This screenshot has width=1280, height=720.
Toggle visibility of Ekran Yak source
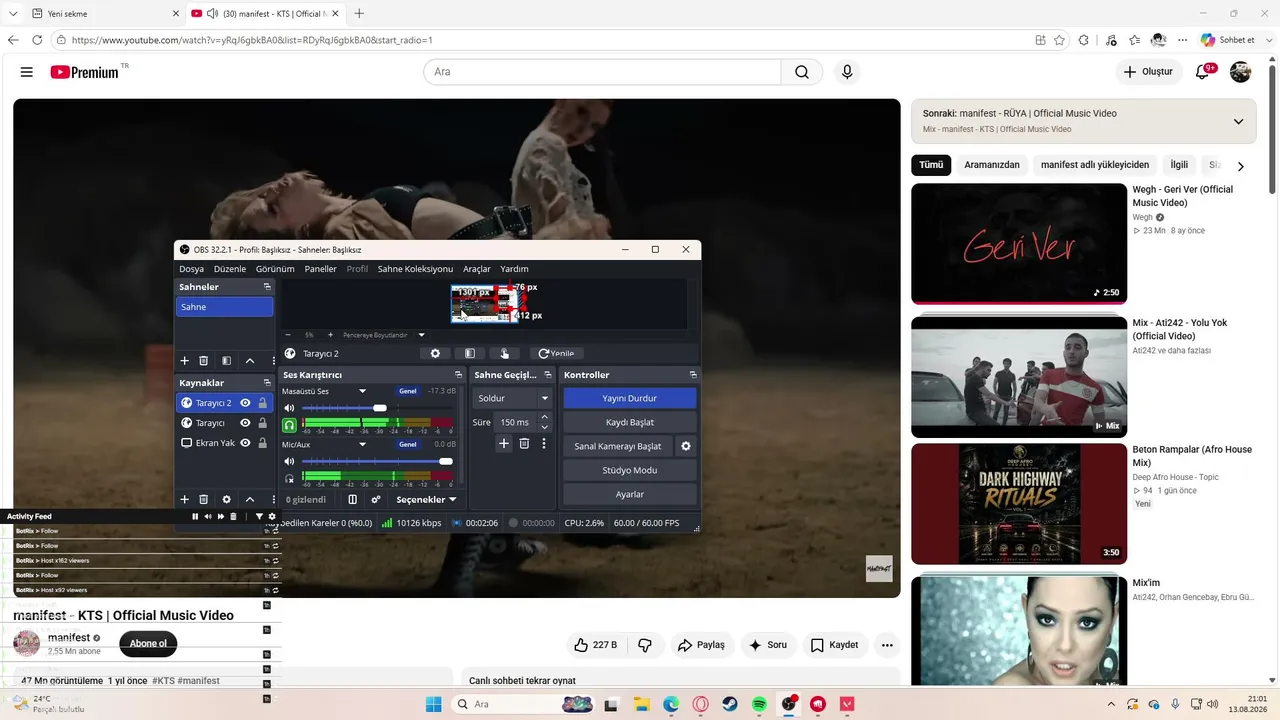(x=245, y=443)
